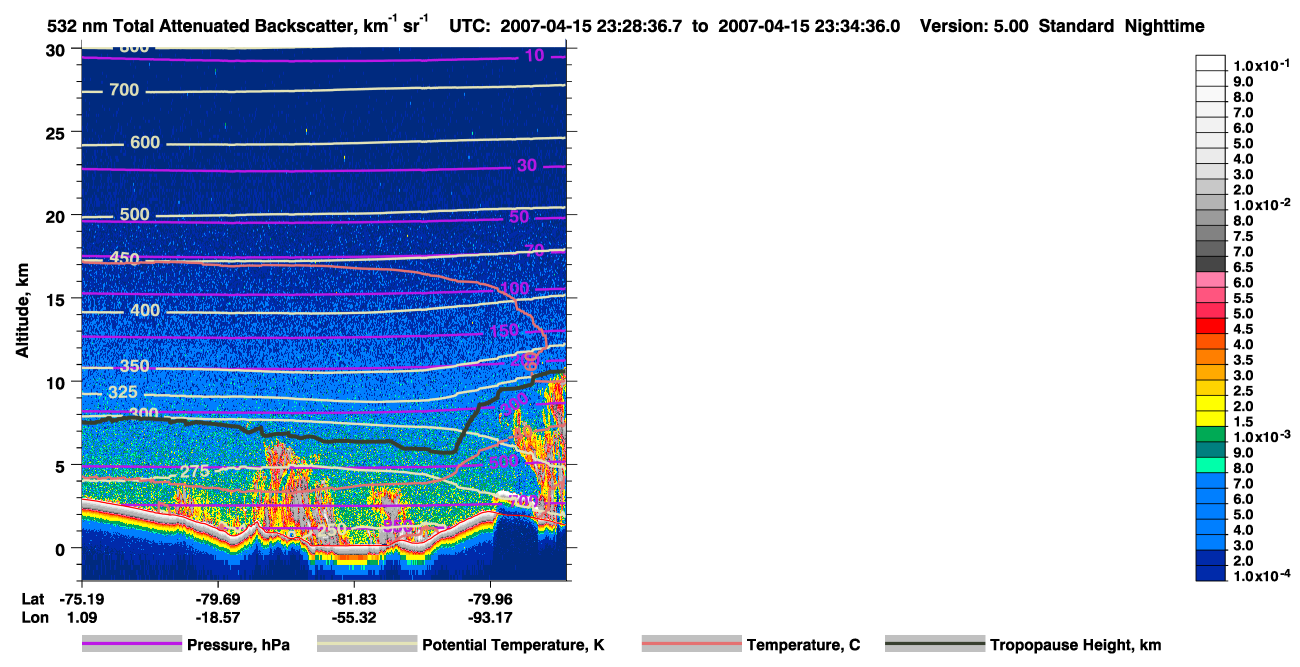The height and width of the screenshot is (667, 1300).
Task: Click the 15 tick on altitude axis
Action: pos(58,299)
